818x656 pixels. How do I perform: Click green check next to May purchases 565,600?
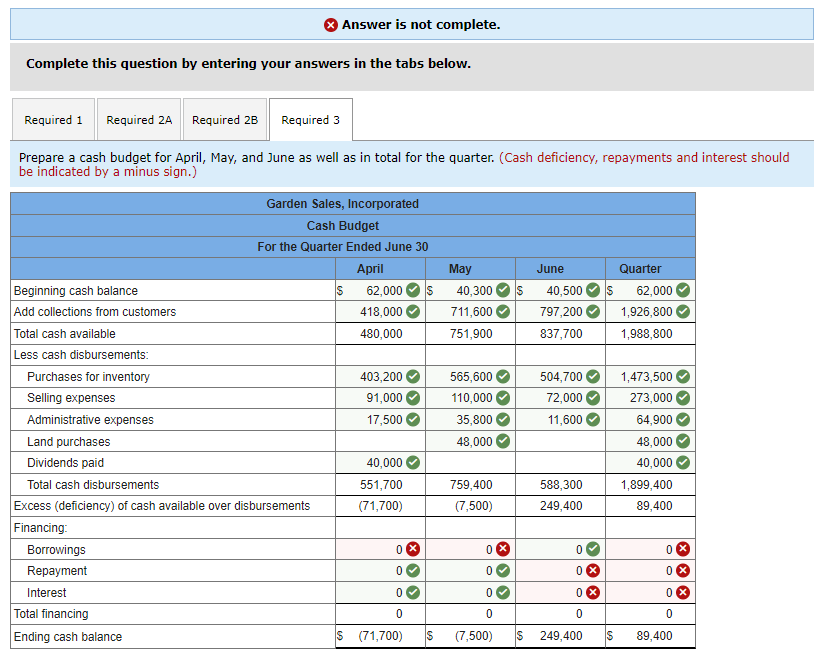503,376
